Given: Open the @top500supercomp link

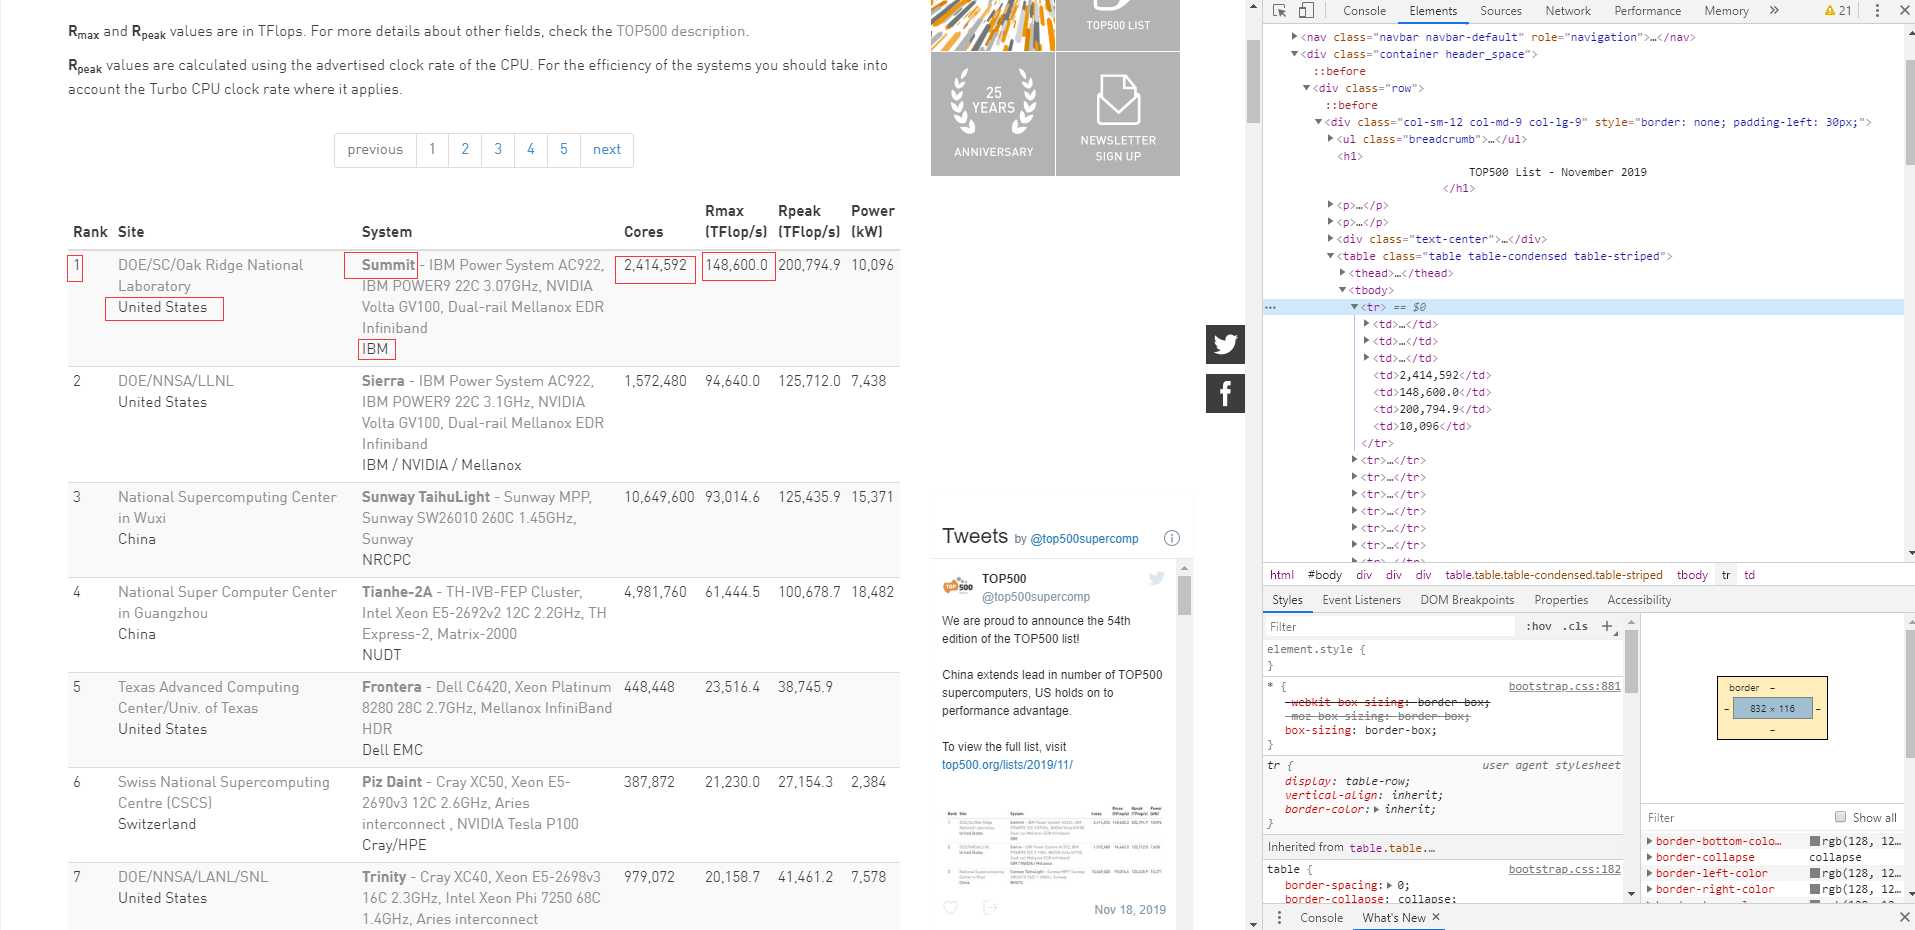Looking at the screenshot, I should pyautogui.click(x=1084, y=539).
